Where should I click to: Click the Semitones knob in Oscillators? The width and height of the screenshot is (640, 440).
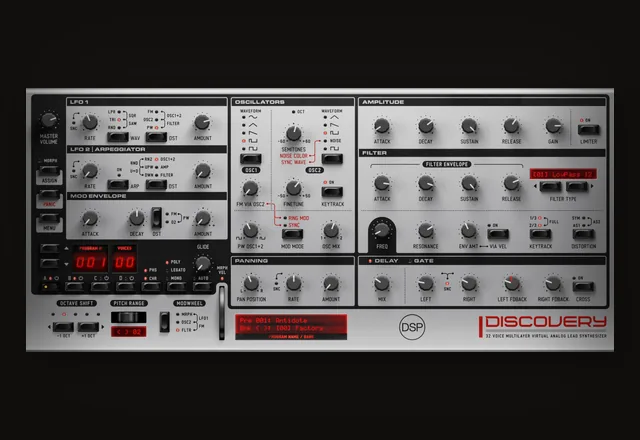point(293,133)
